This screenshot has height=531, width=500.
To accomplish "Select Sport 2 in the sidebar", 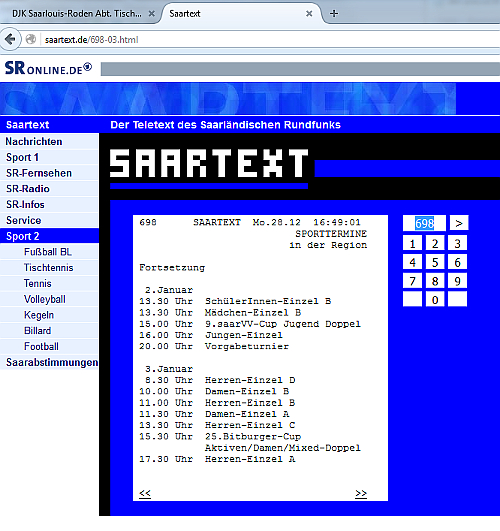I will click(49, 236).
